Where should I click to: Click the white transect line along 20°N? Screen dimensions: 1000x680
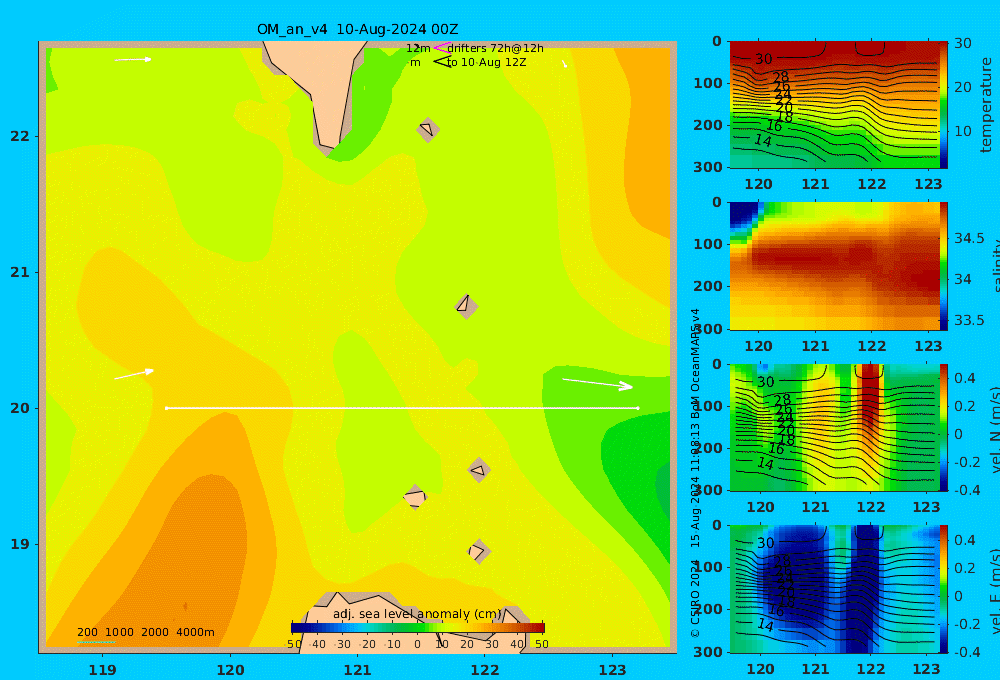pyautogui.click(x=402, y=408)
